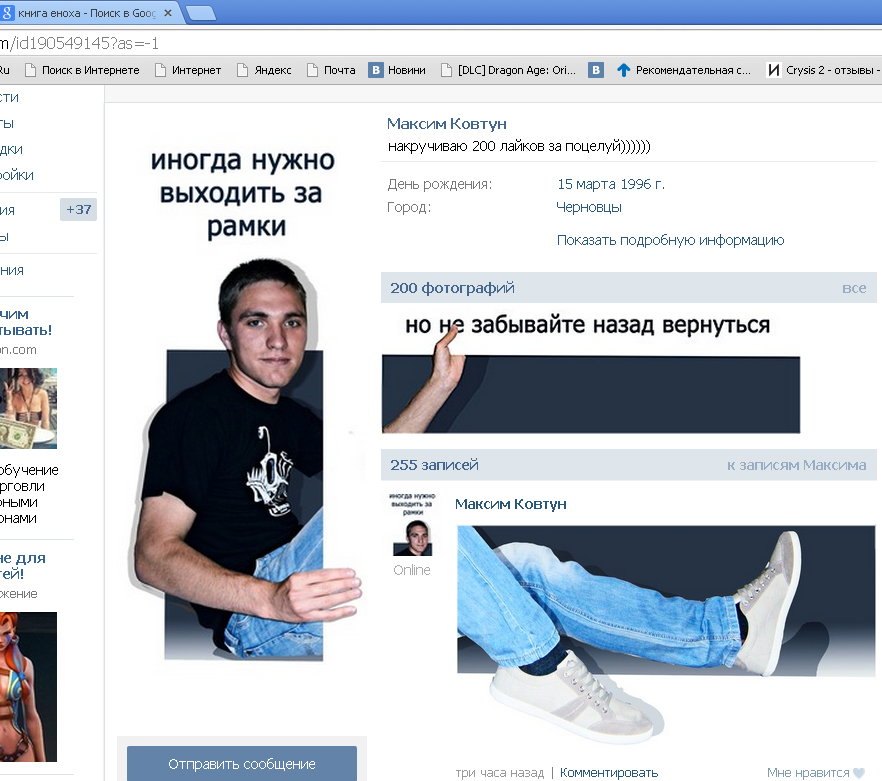Click the Google favicon on the browser tab
Screen dimensions: 882x781
(8, 11)
